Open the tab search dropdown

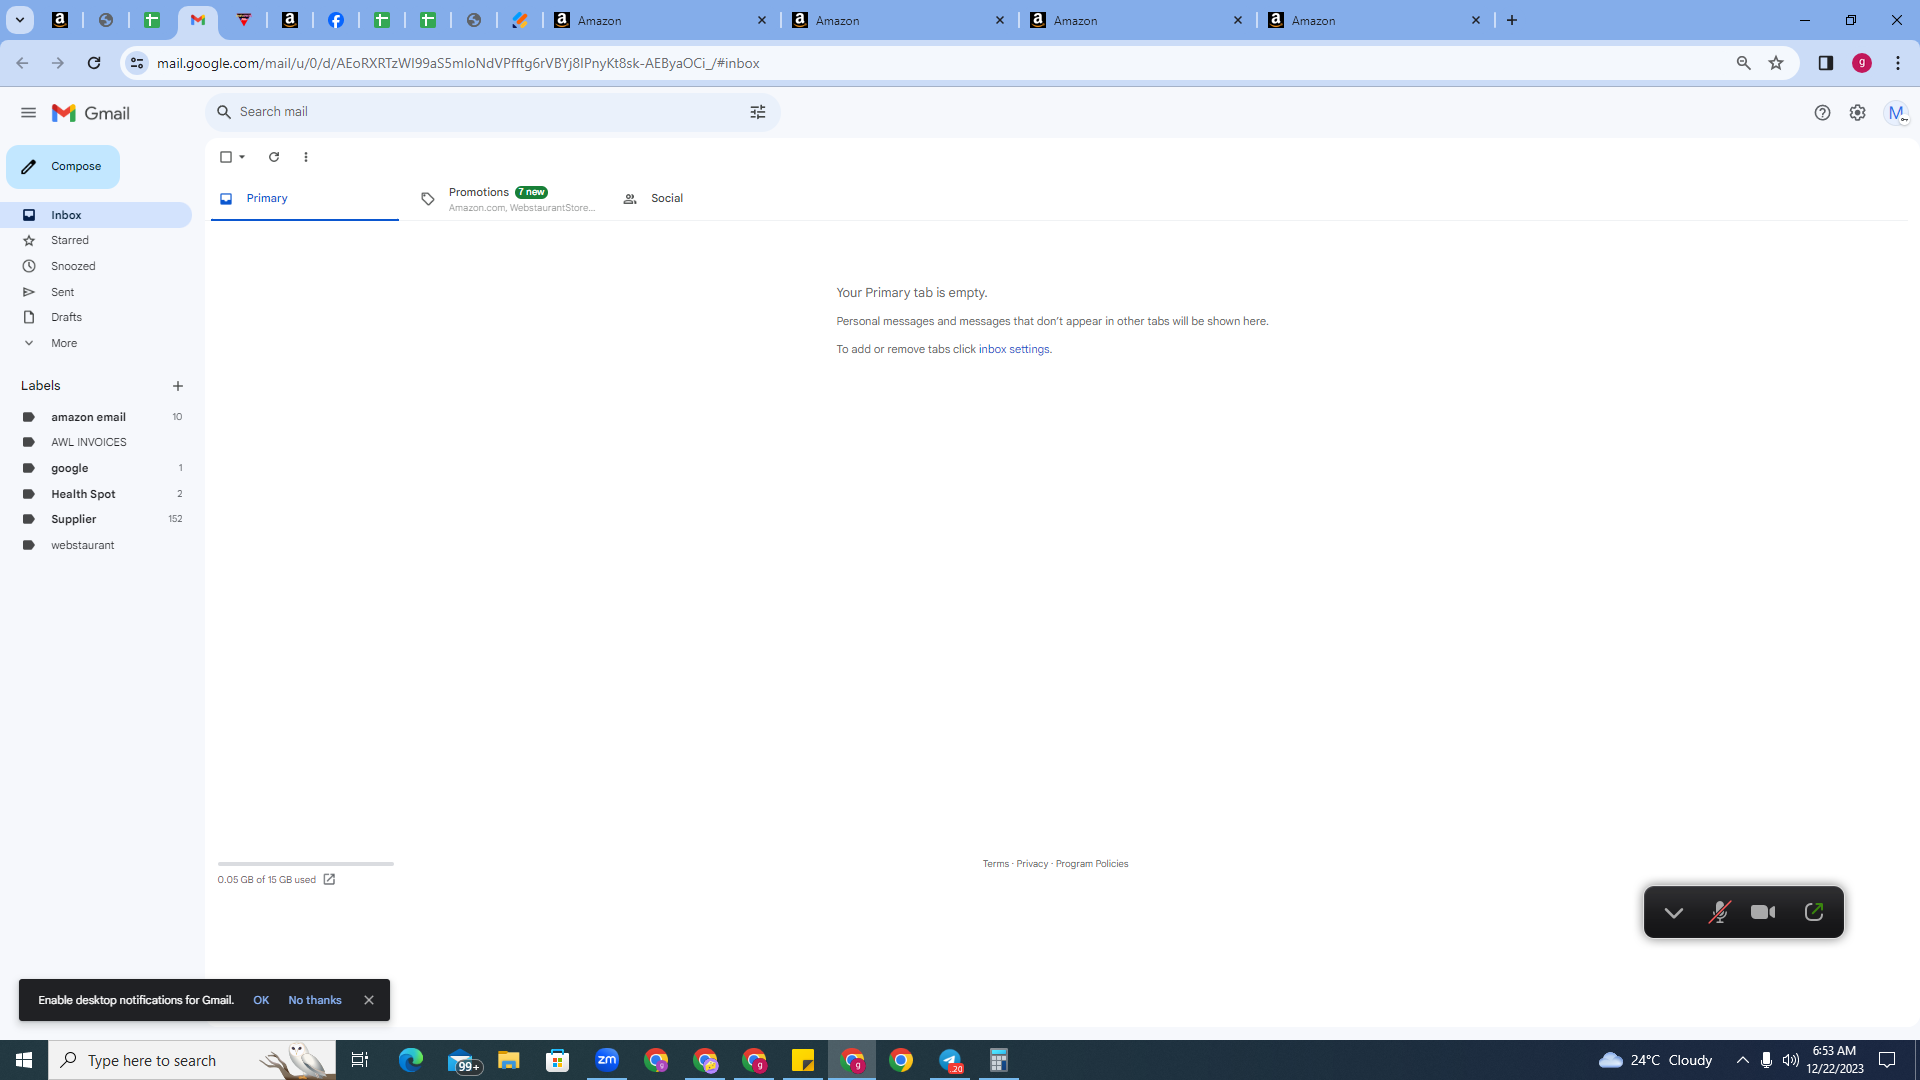(19, 20)
